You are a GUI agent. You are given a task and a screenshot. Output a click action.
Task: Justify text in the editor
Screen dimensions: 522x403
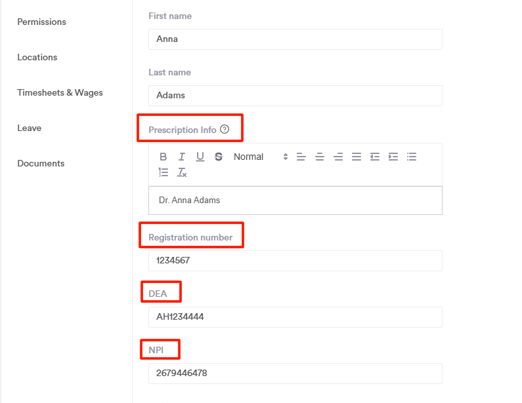pos(356,157)
